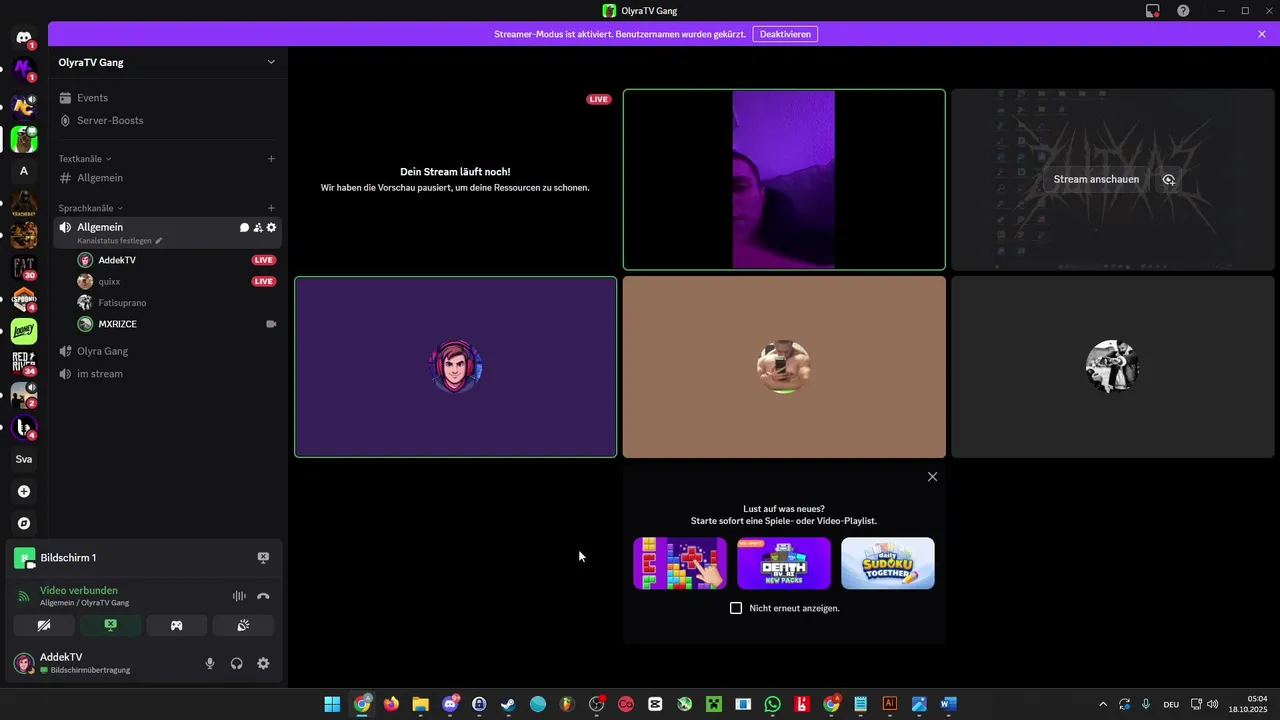
Task: Open Discord inbox icon in title bar
Action: tap(1153, 11)
